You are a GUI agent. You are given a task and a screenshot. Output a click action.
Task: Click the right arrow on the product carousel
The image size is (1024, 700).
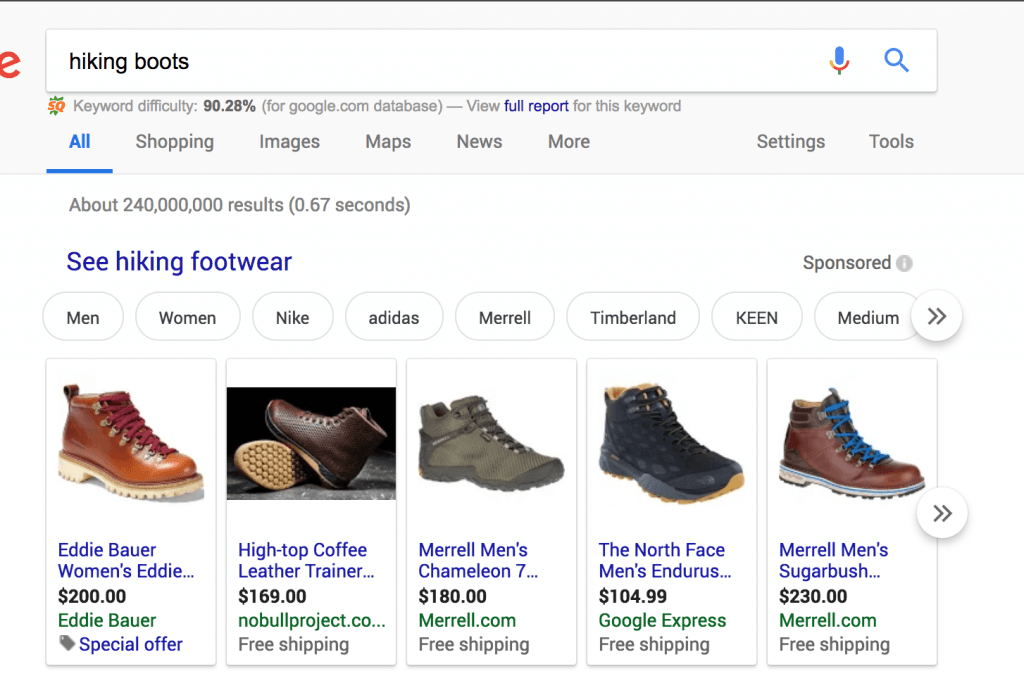coord(941,512)
